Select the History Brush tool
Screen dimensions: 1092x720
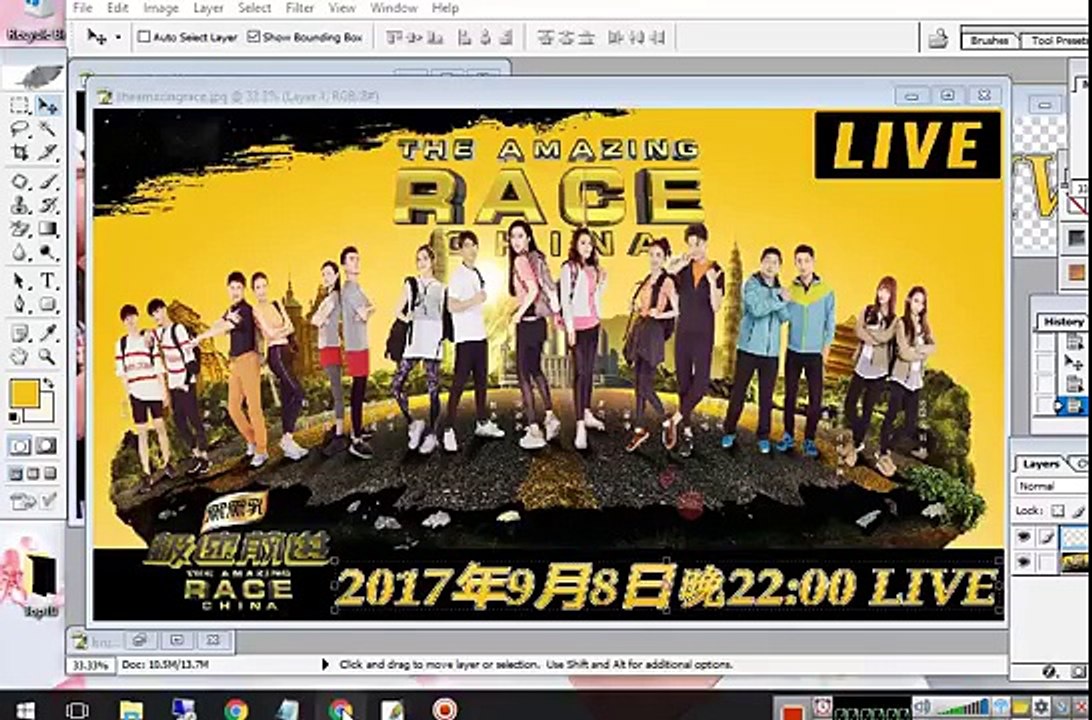pos(47,205)
